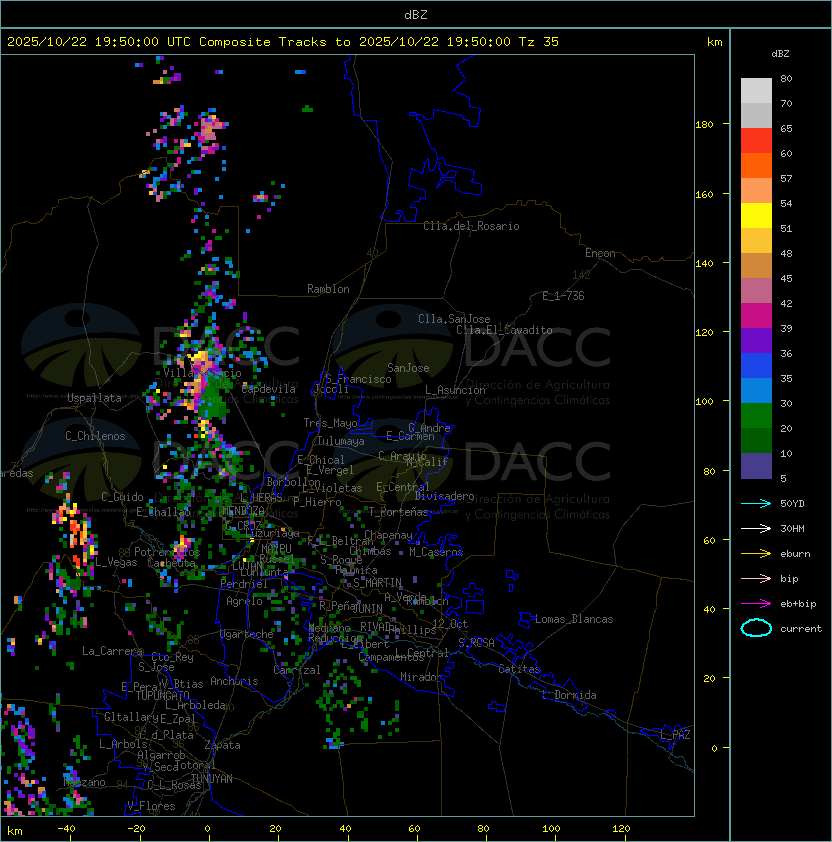
Task: Click the S_MARTIN place label
Action: (377, 583)
